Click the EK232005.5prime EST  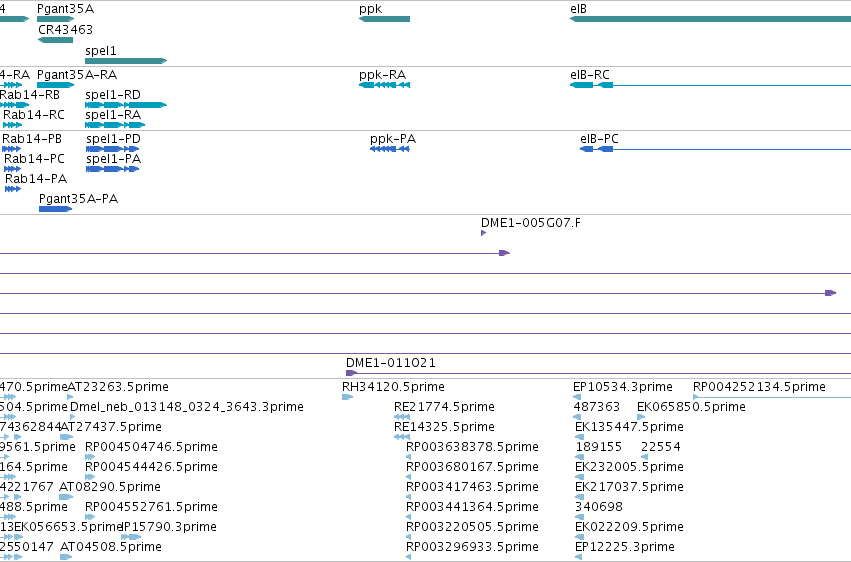[579, 477]
